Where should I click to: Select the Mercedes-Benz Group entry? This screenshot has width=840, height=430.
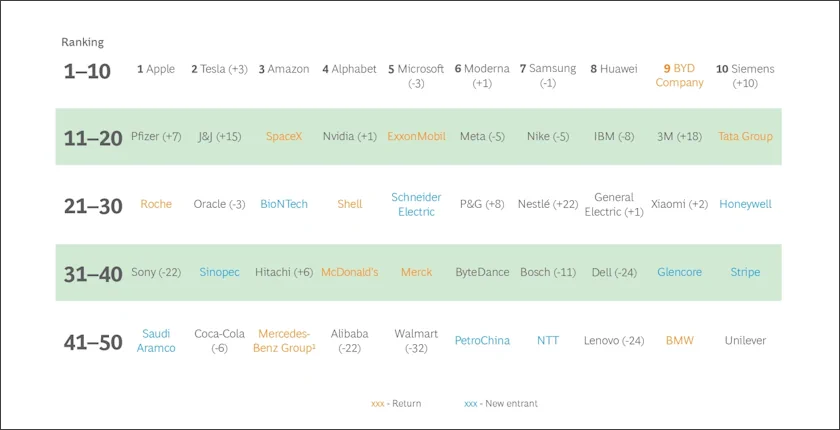pos(286,340)
